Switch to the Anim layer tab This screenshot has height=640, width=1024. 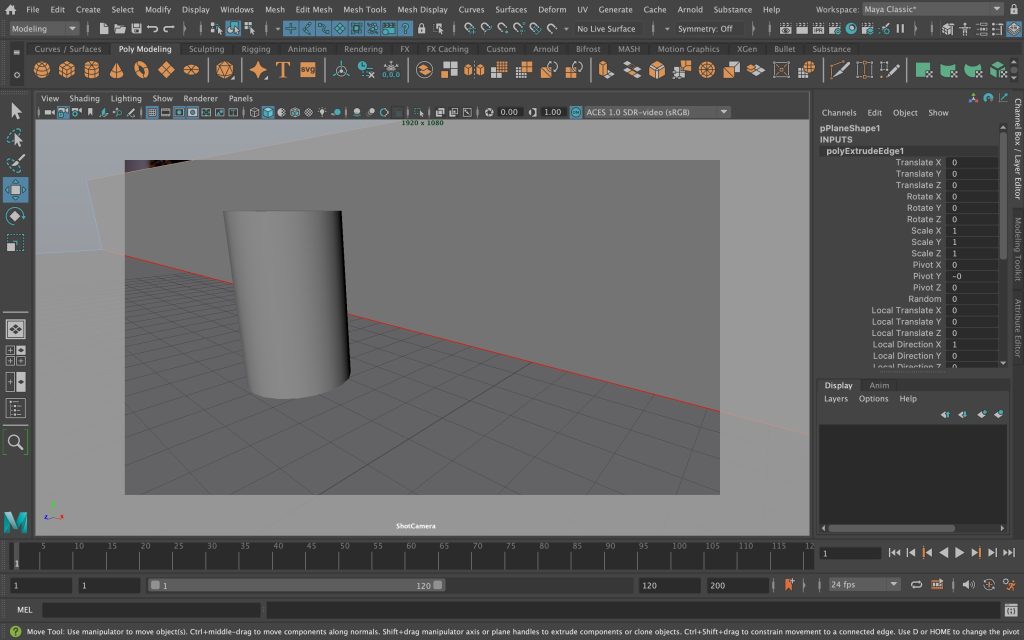click(x=879, y=385)
